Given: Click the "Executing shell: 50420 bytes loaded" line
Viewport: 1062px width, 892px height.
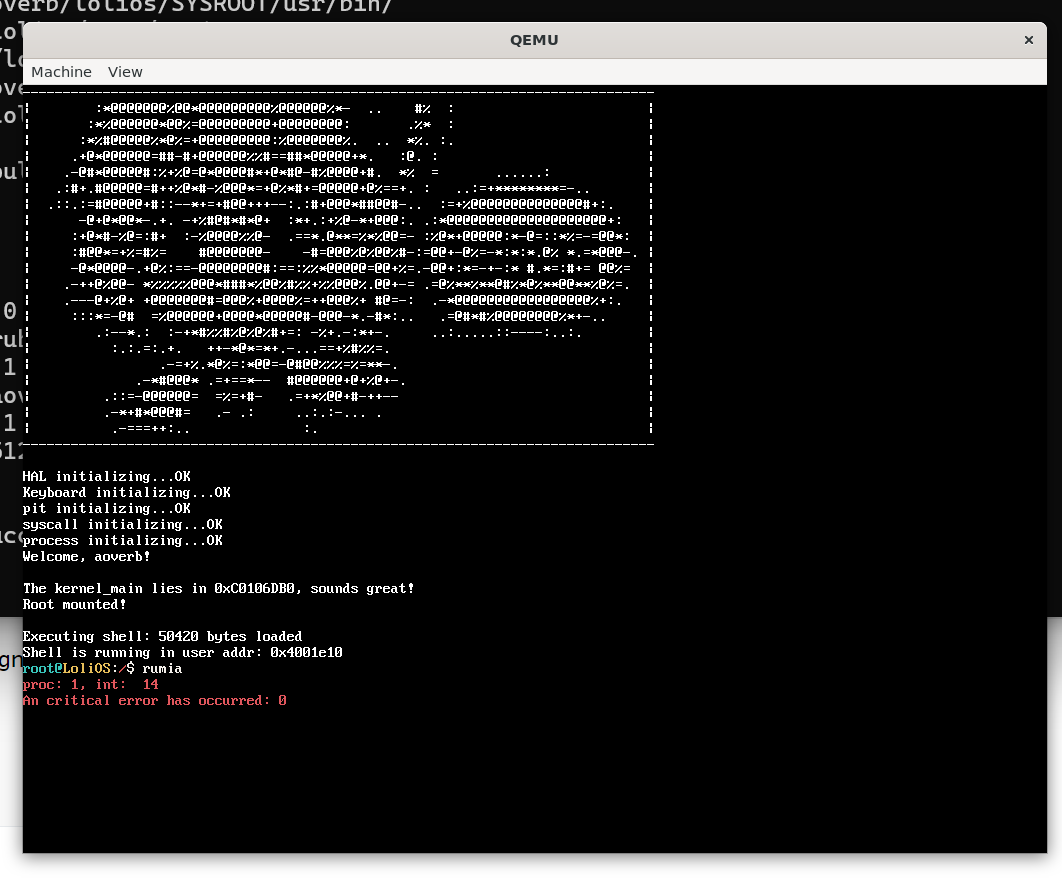Looking at the screenshot, I should point(162,637).
